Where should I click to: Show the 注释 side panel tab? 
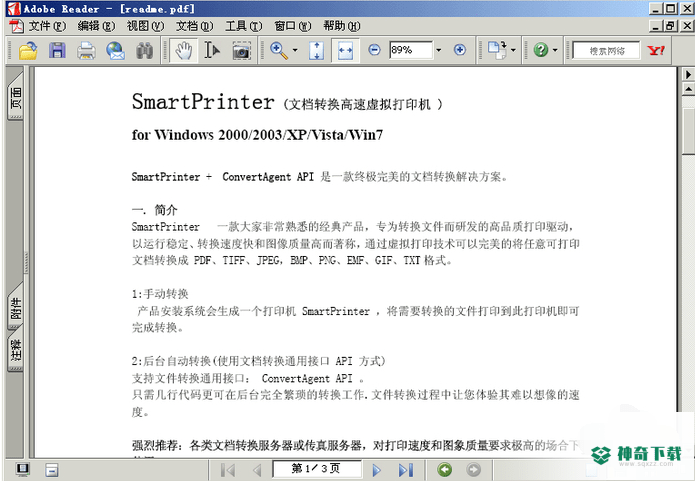click(16, 350)
